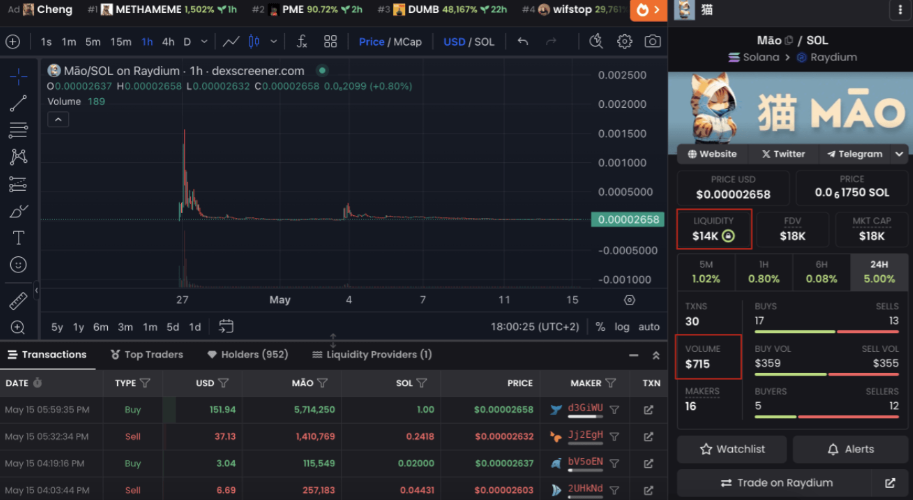Viewport: 913px width, 500px height.
Task: Open the trending flame button
Action: pyautogui.click(x=649, y=10)
